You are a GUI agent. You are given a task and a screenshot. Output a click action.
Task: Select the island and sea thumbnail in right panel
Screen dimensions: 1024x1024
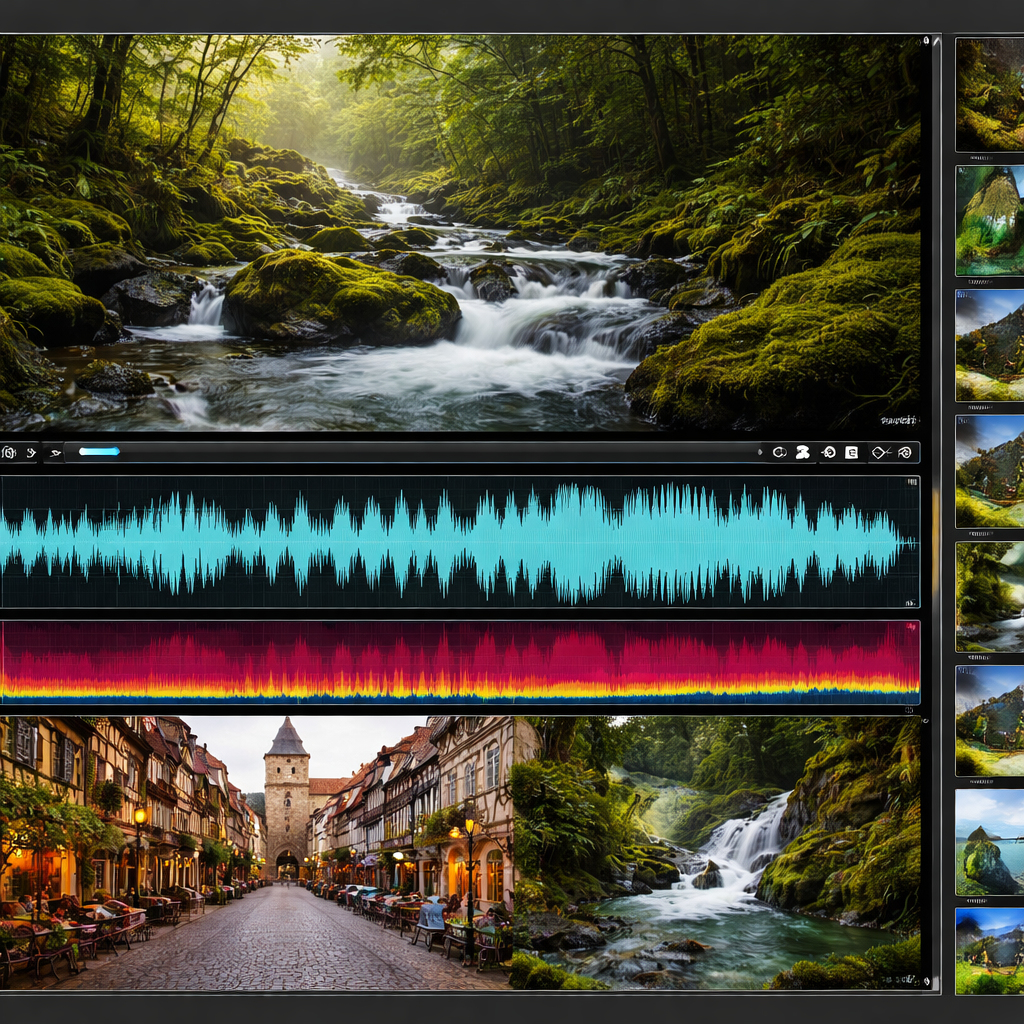click(989, 843)
